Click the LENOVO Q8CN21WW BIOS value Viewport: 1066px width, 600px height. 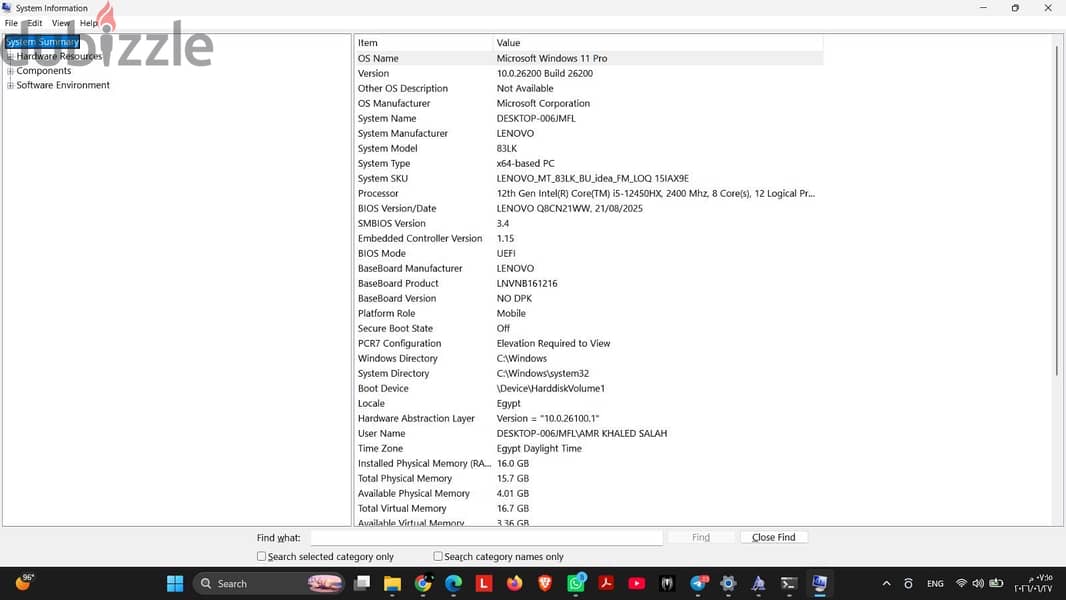pyautogui.click(x=569, y=209)
